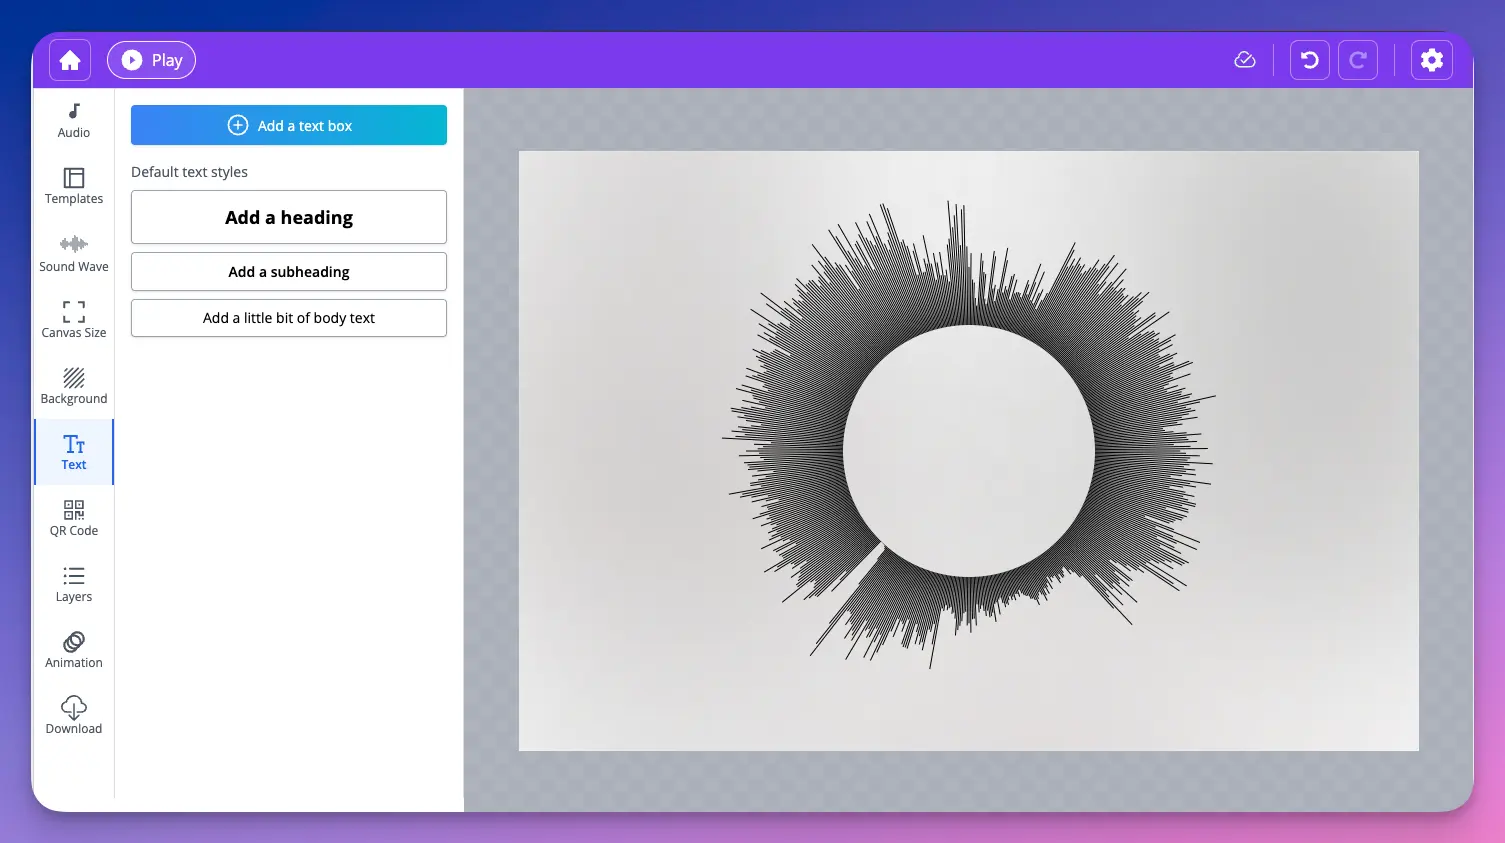This screenshot has width=1505, height=843.
Task: Open the QR Code generator
Action: [x=73, y=518]
